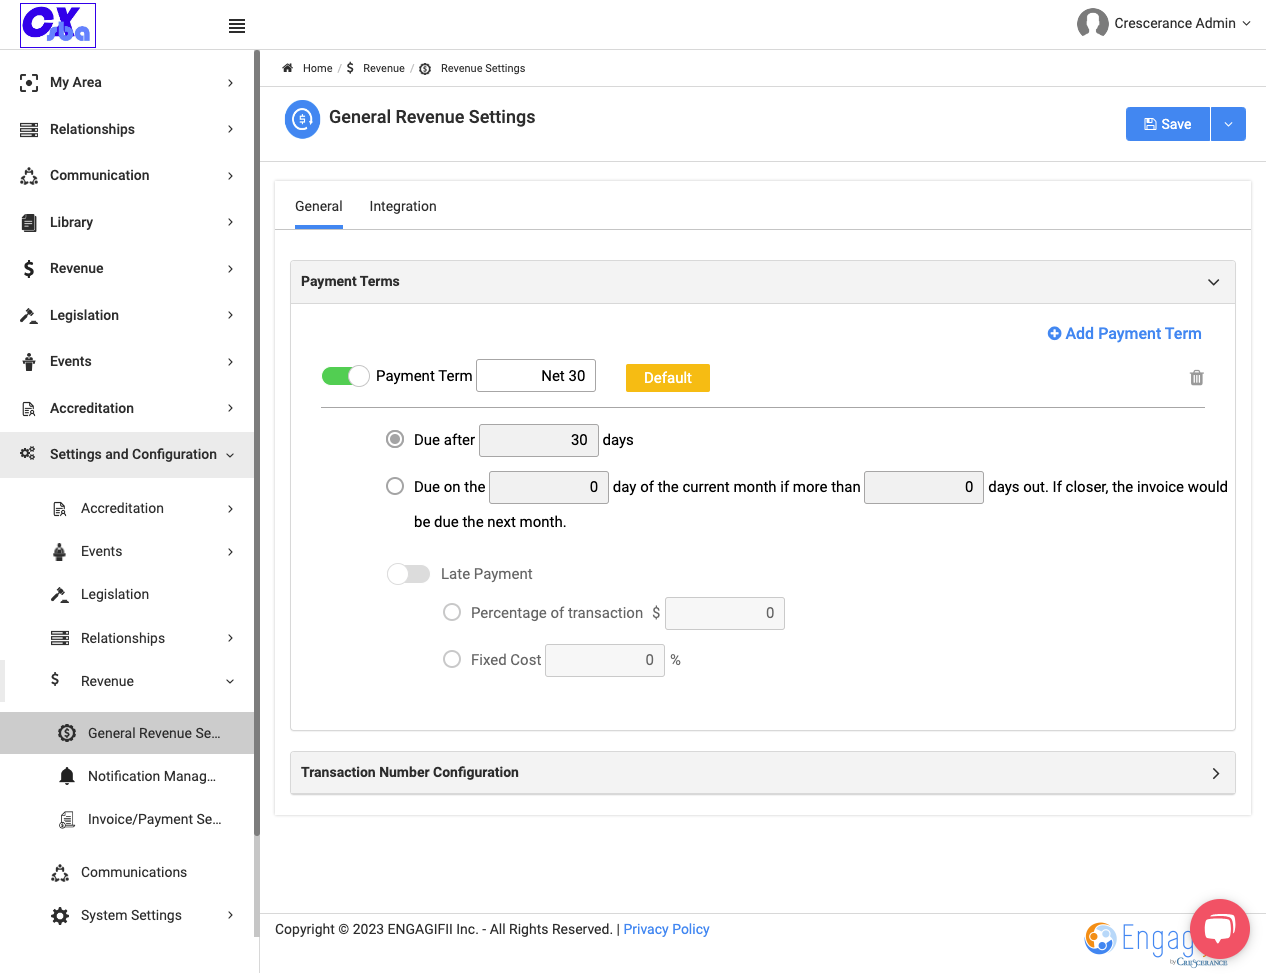The image size is (1266, 975).
Task: Click the top-level Revenue dollar icon
Action: (x=29, y=269)
